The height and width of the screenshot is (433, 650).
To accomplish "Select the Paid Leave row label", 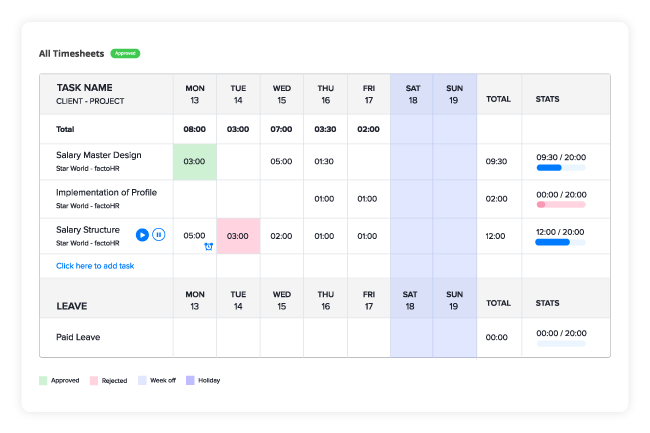I will (x=78, y=337).
